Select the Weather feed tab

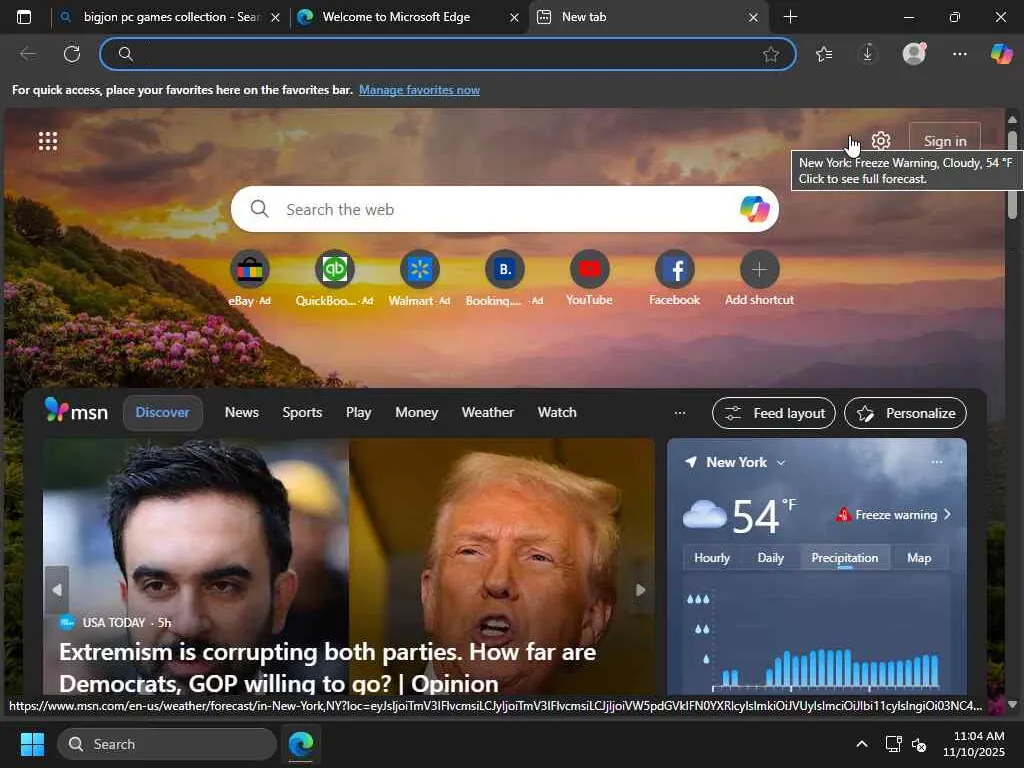(x=487, y=413)
